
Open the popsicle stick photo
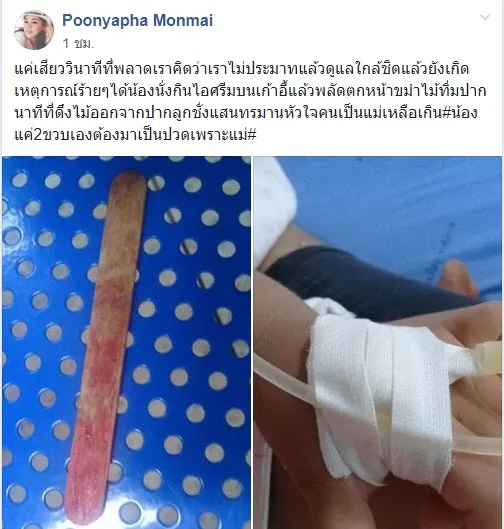point(127,342)
